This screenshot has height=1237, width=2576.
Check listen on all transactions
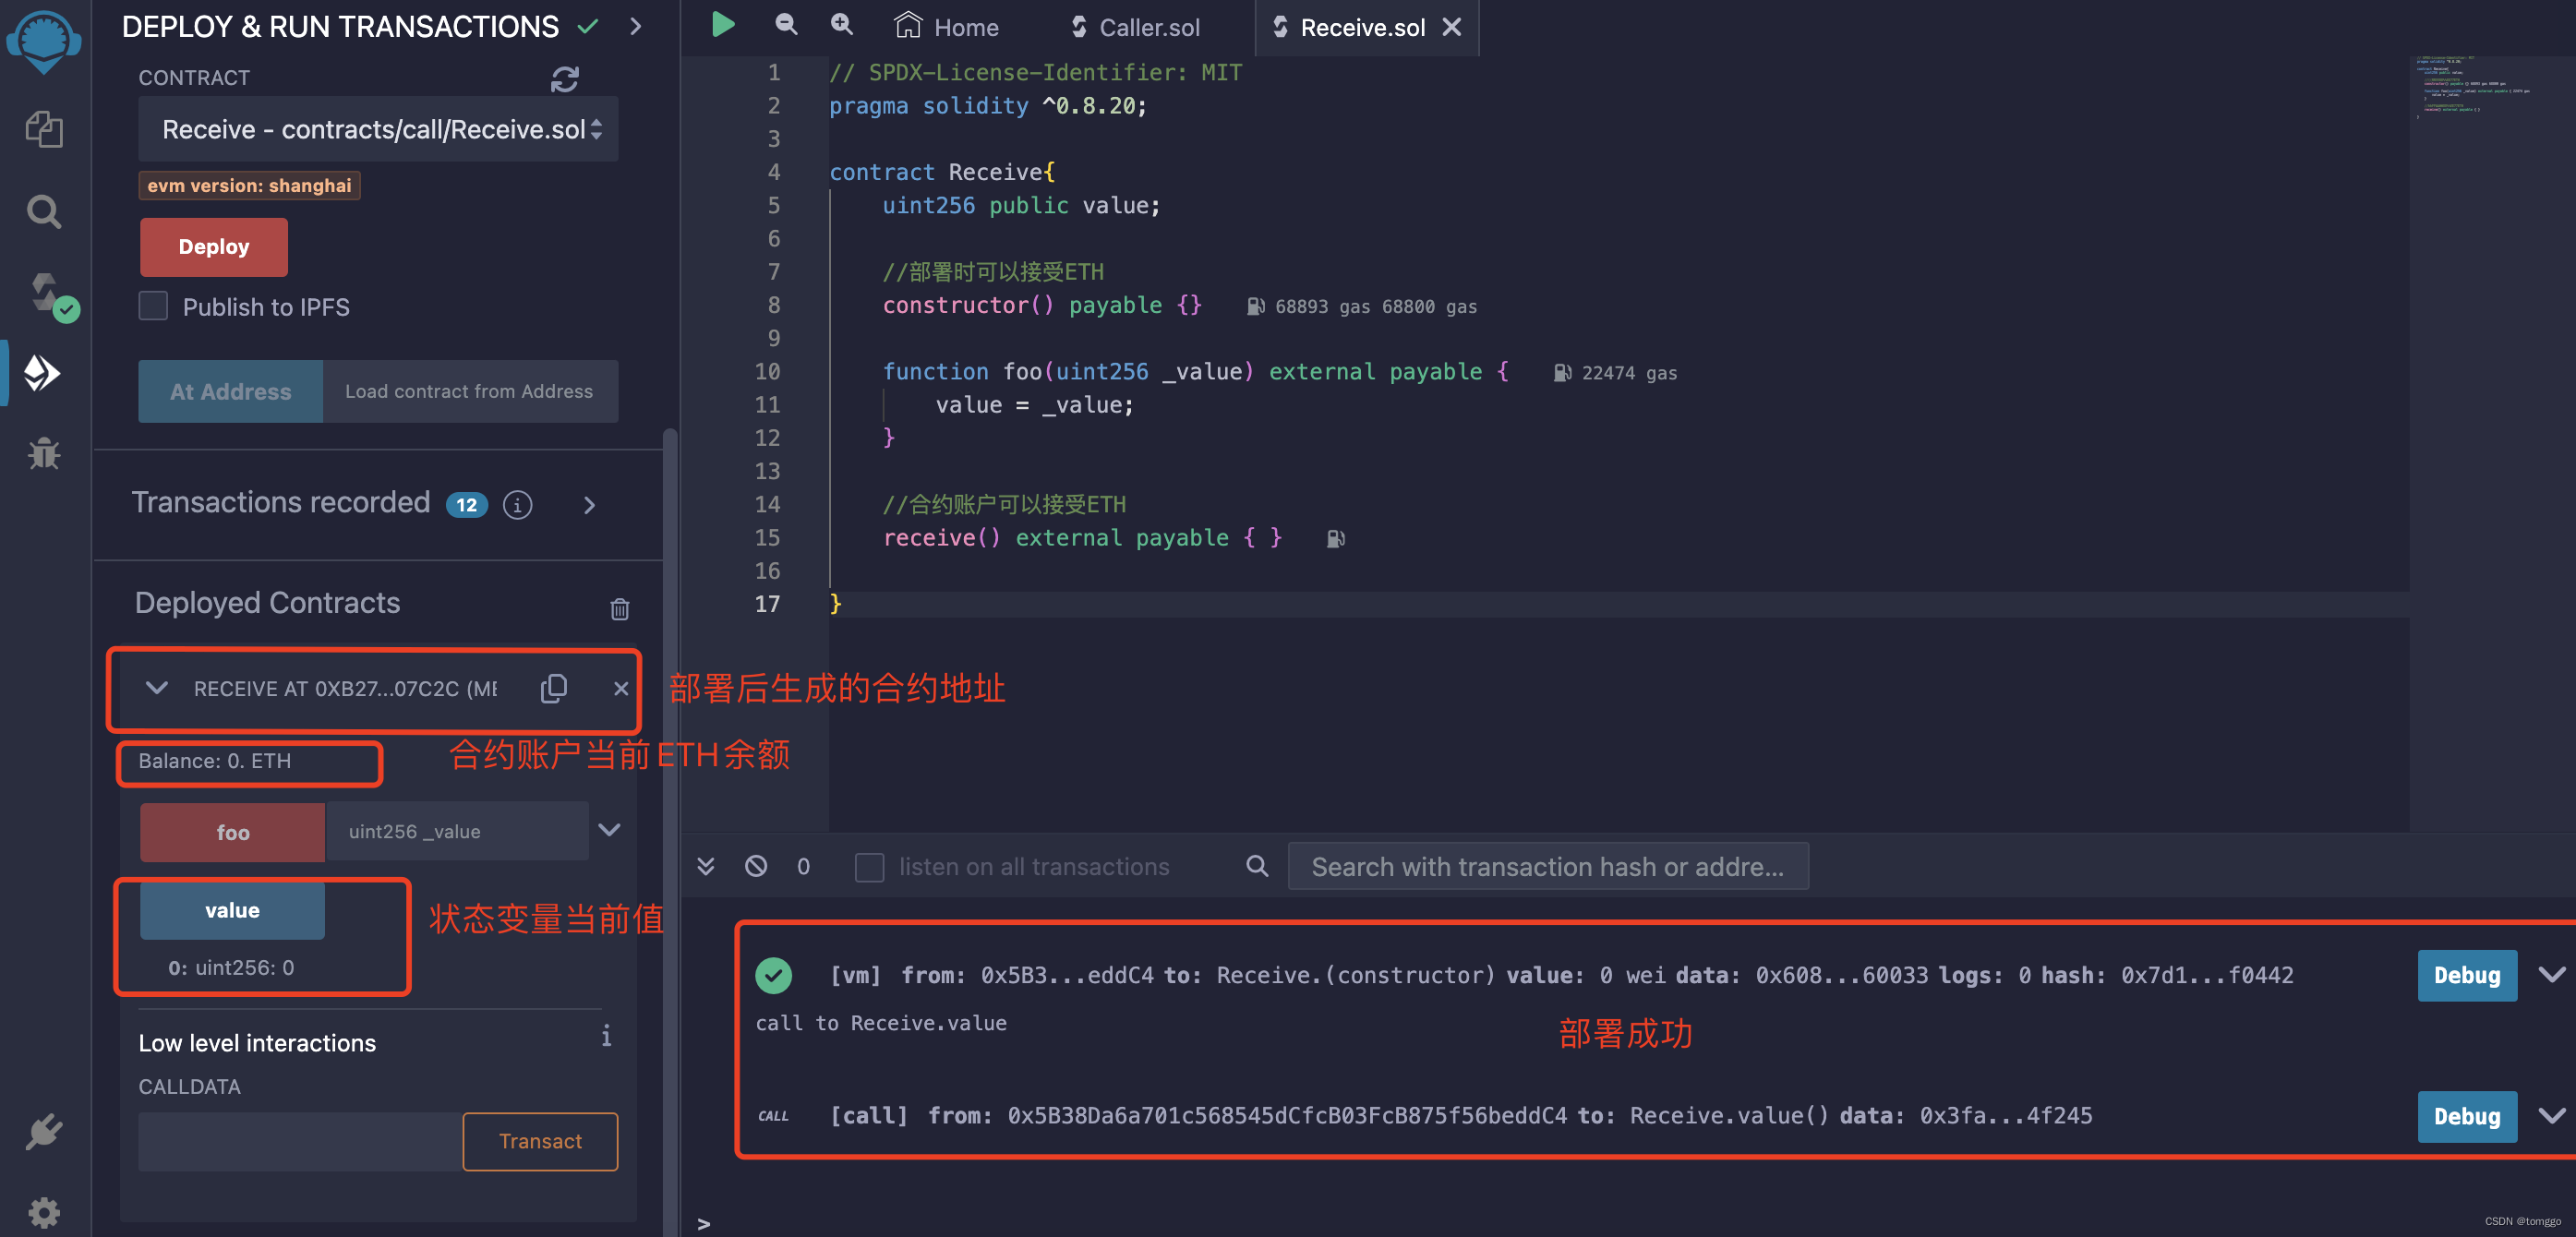(x=869, y=867)
